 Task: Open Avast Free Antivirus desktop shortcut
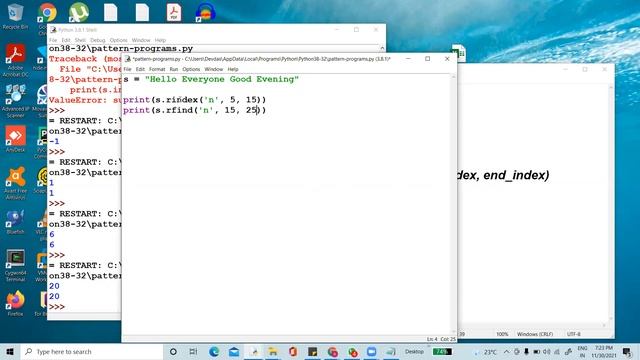[x=15, y=183]
